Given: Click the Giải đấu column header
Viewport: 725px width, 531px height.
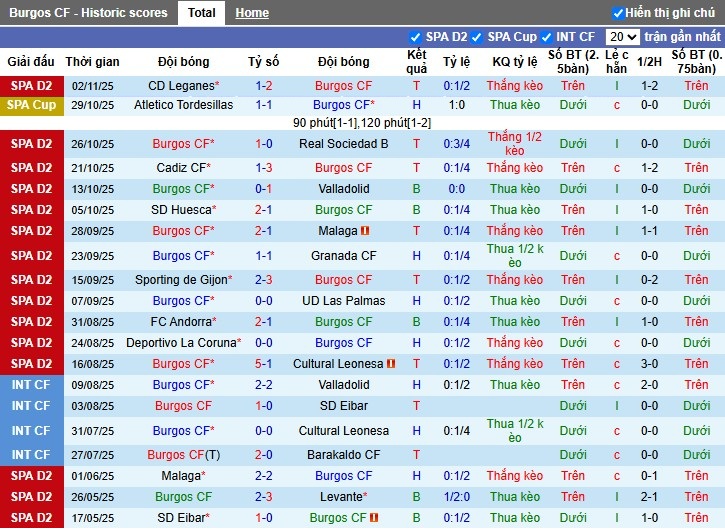Looking at the screenshot, I should pos(31,62).
